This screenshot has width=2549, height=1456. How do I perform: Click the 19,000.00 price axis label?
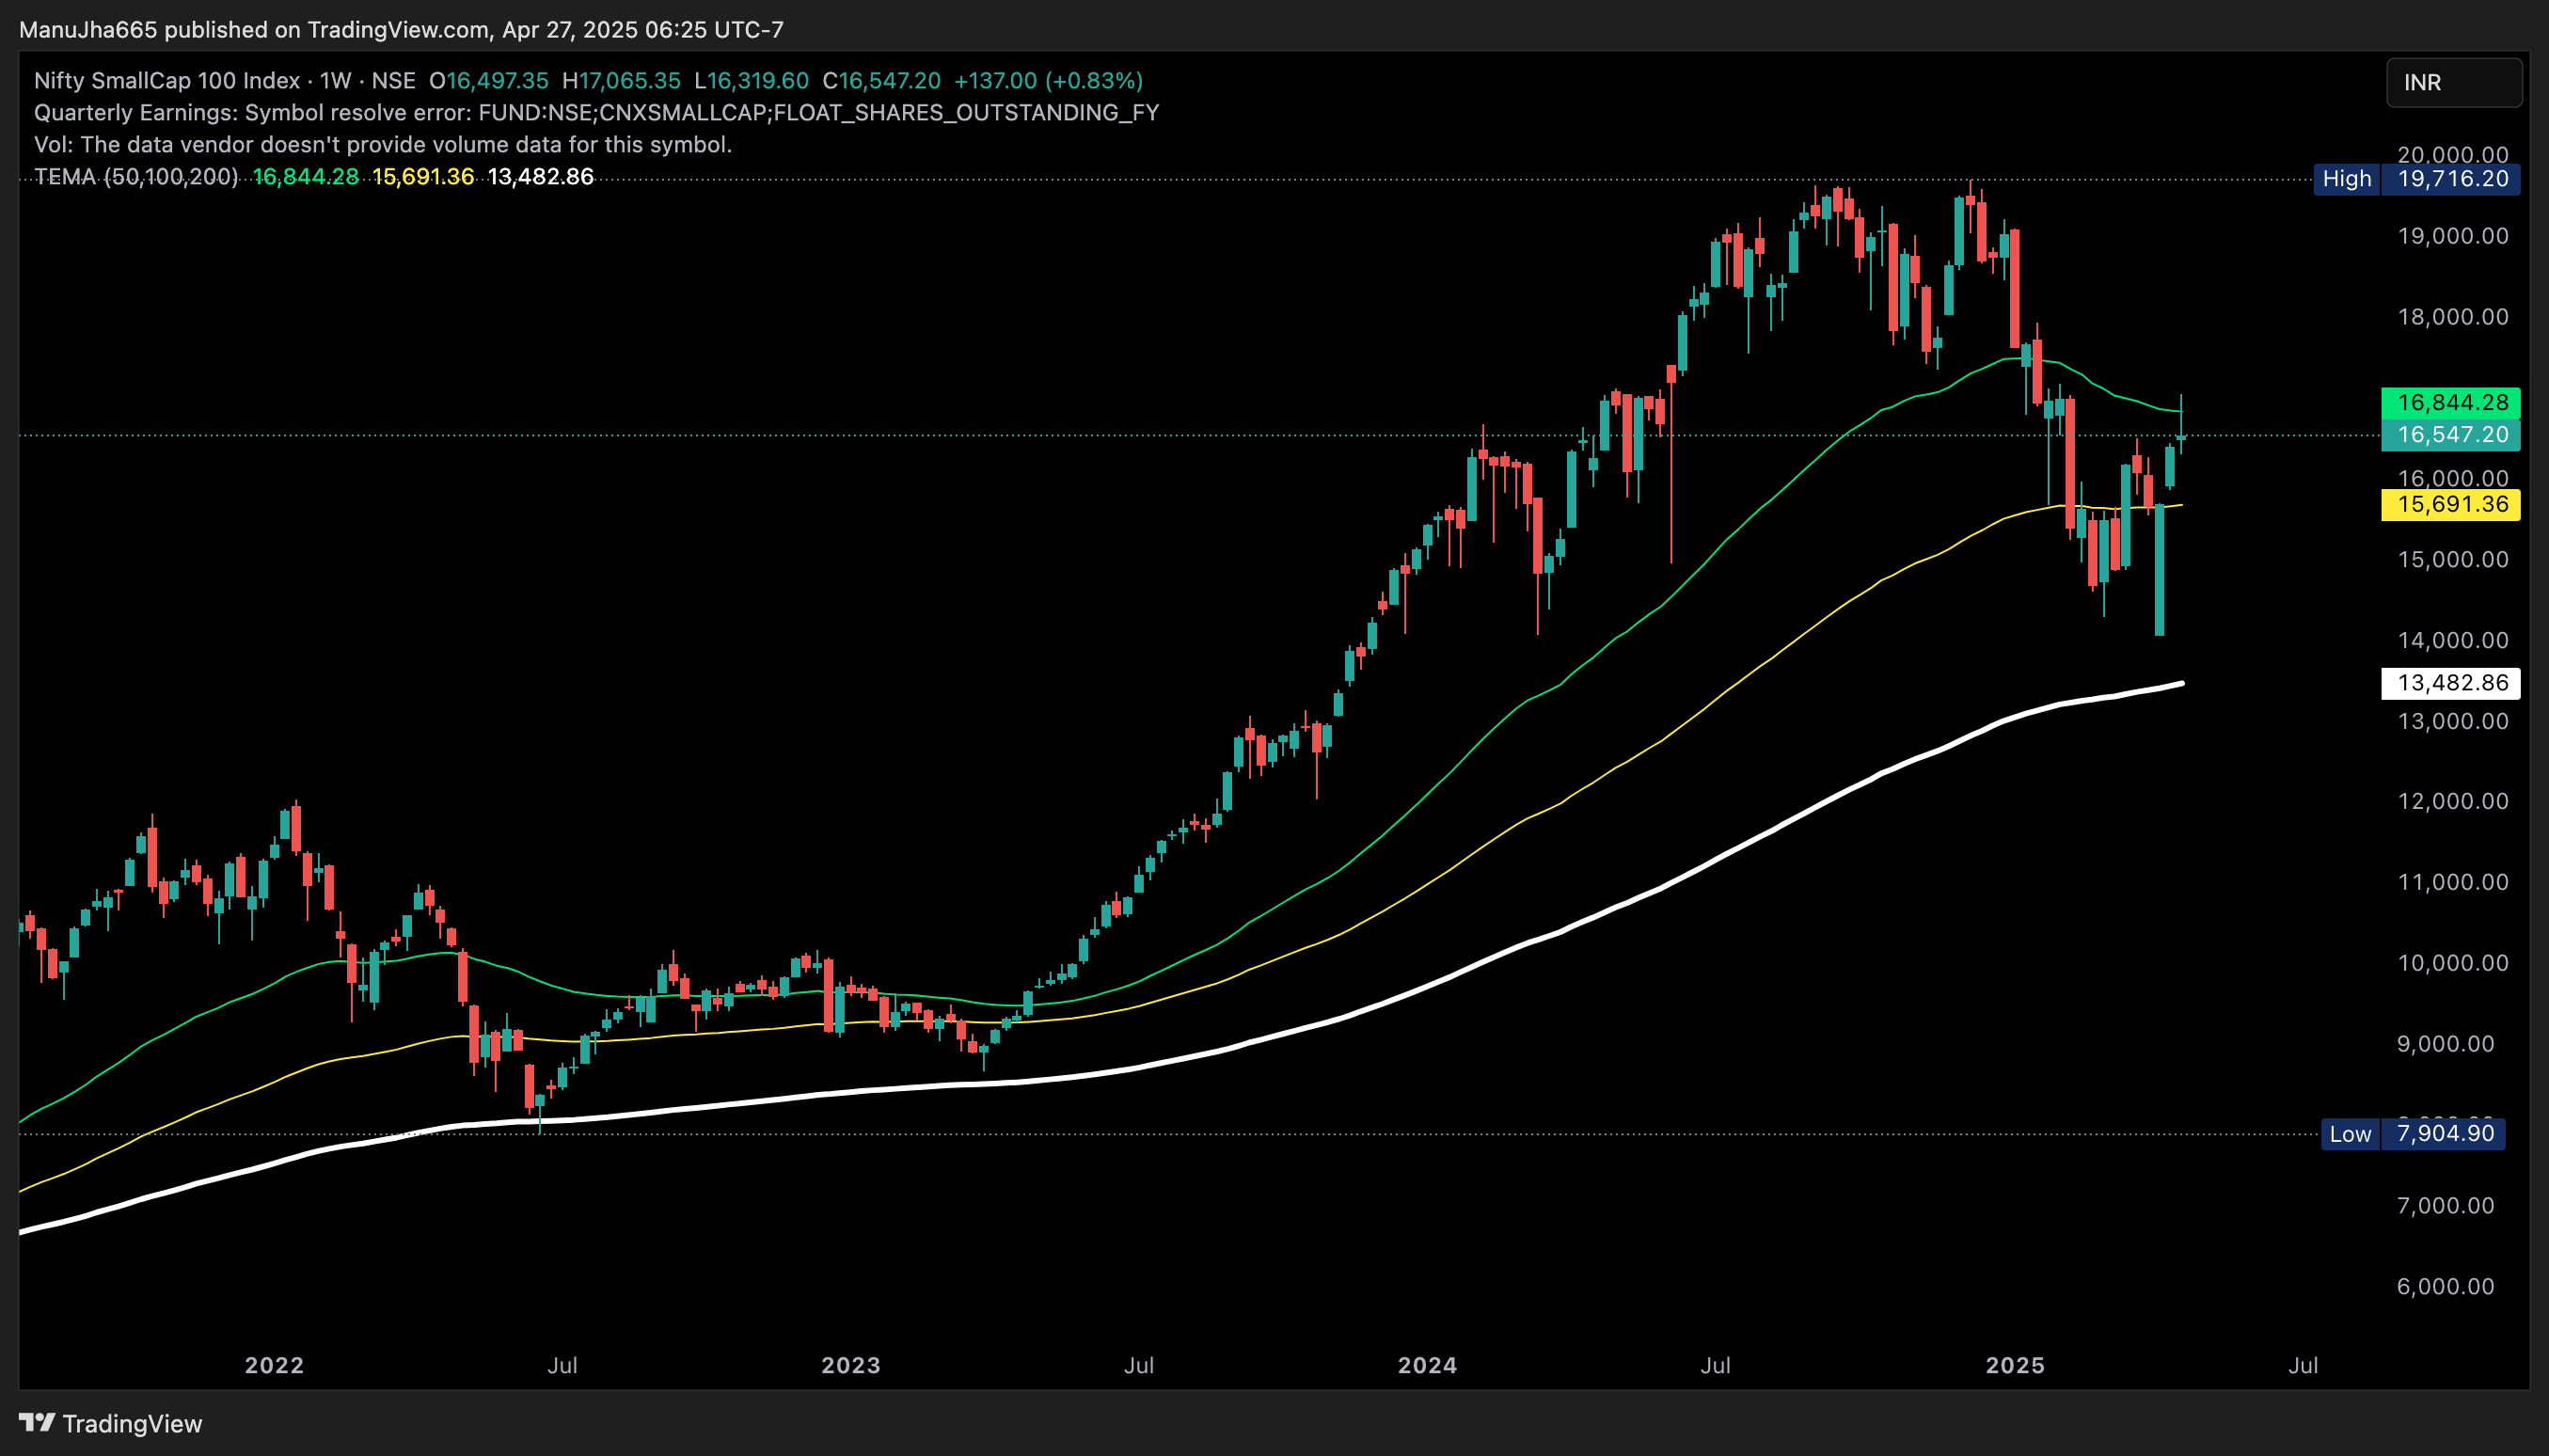point(2452,236)
